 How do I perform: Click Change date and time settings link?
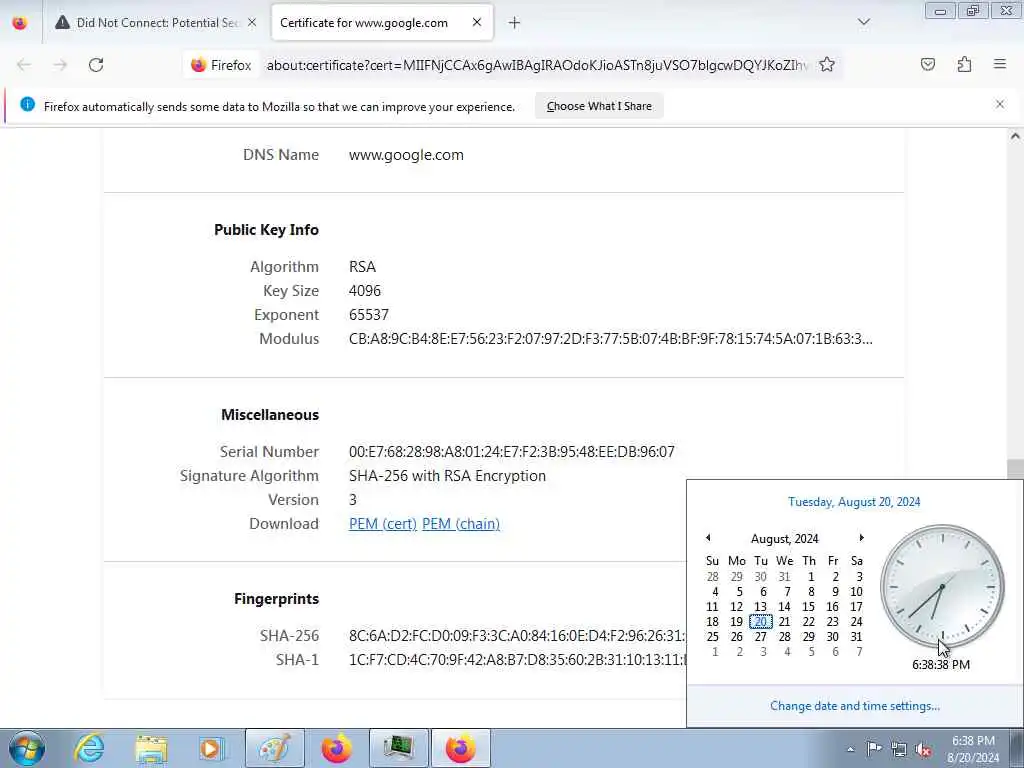pyautogui.click(x=854, y=706)
